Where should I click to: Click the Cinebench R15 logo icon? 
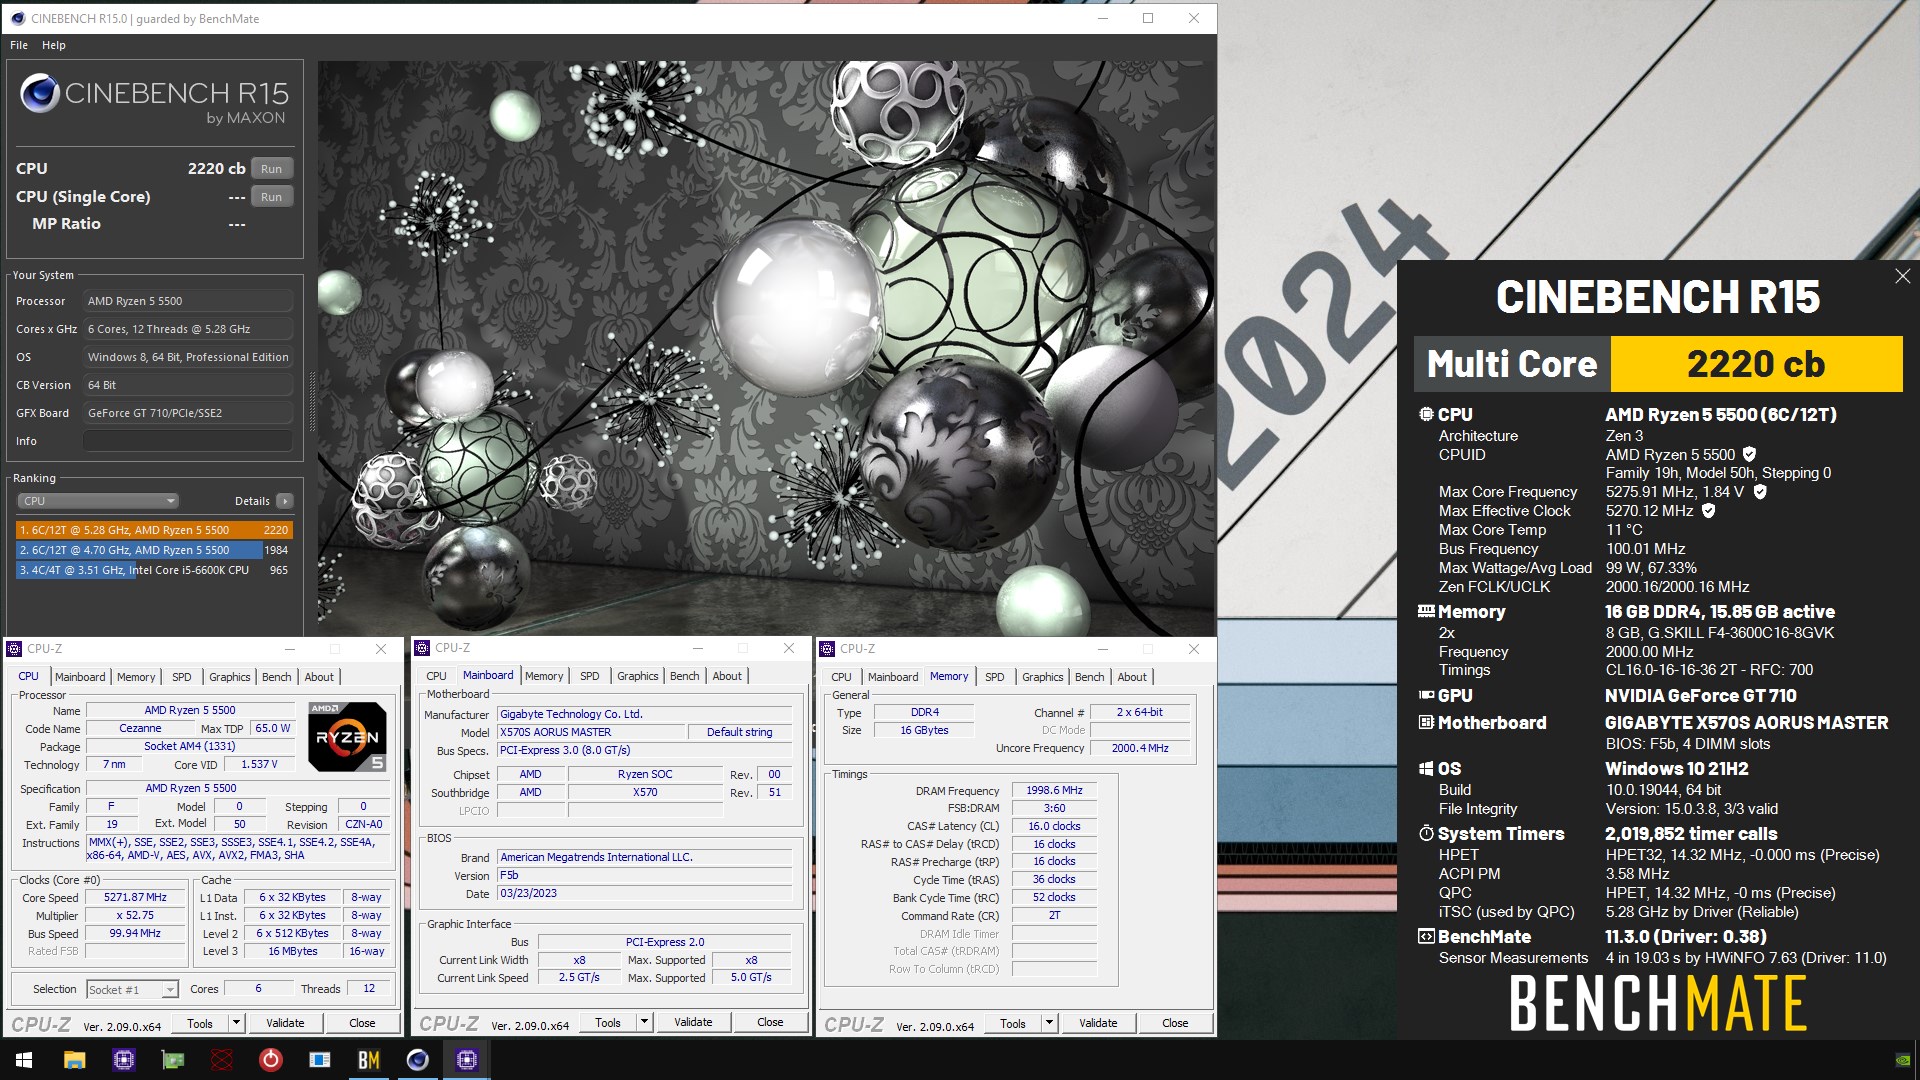coord(40,93)
